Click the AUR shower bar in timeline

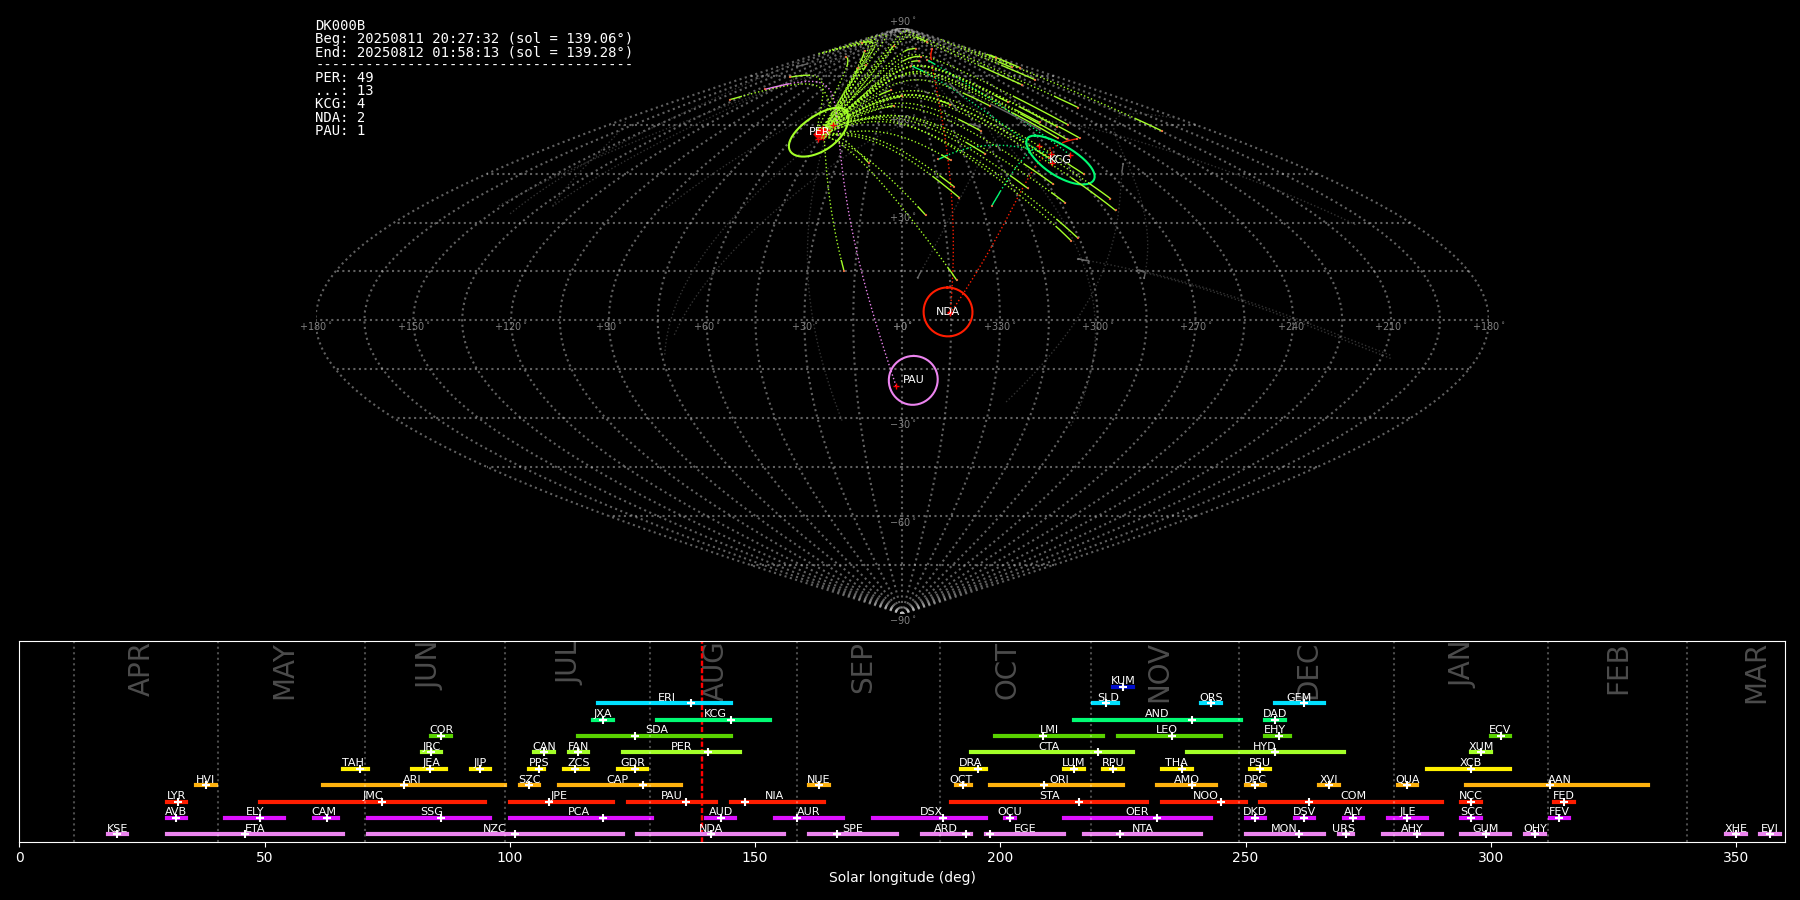pos(808,818)
